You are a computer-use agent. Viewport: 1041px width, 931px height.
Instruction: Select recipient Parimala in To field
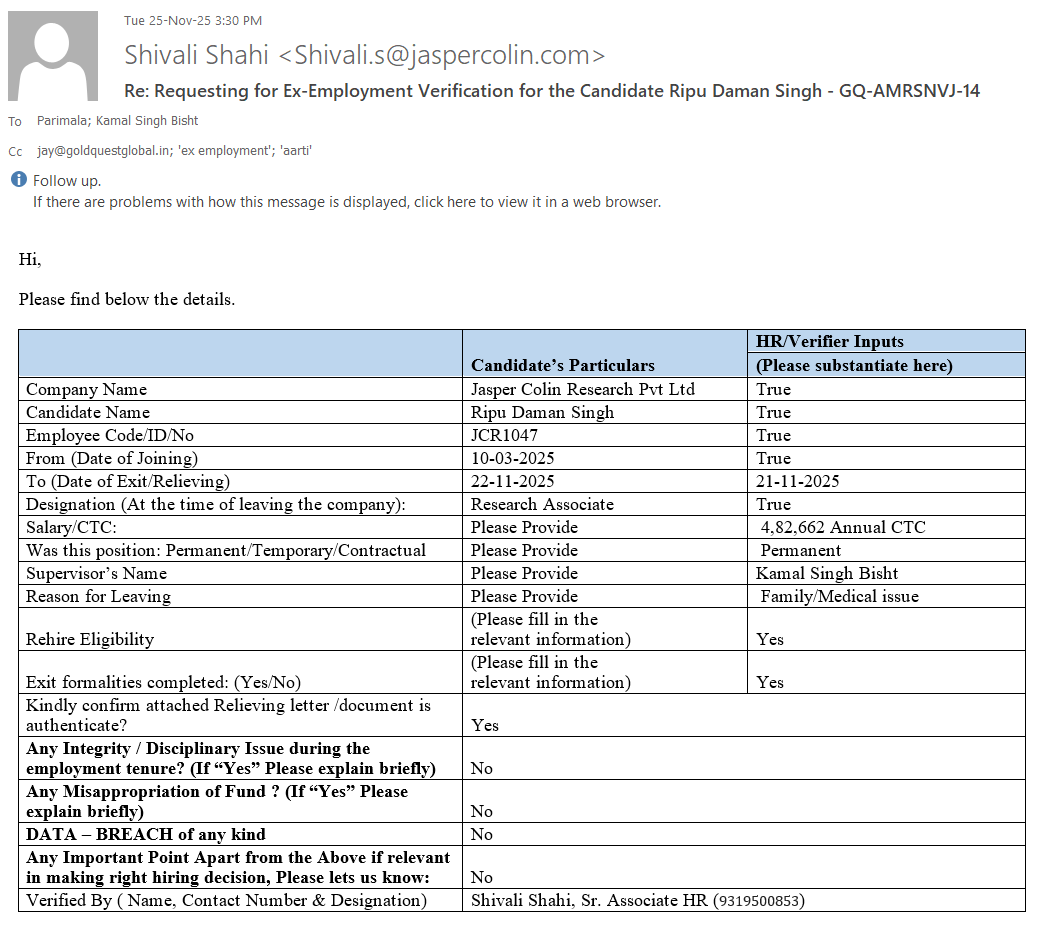pos(62,121)
